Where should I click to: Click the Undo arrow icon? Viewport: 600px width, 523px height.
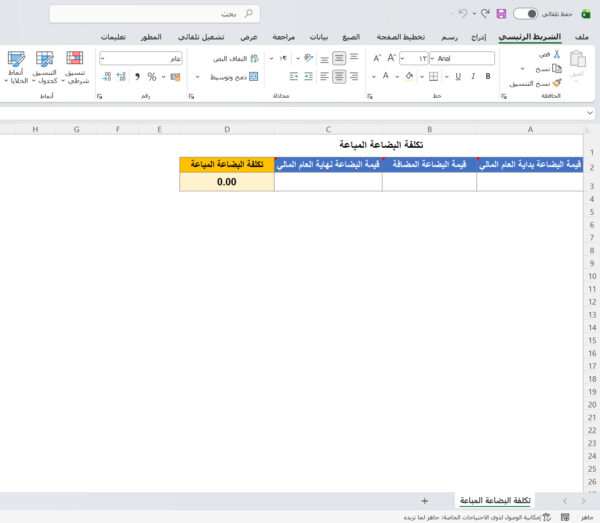pos(461,14)
